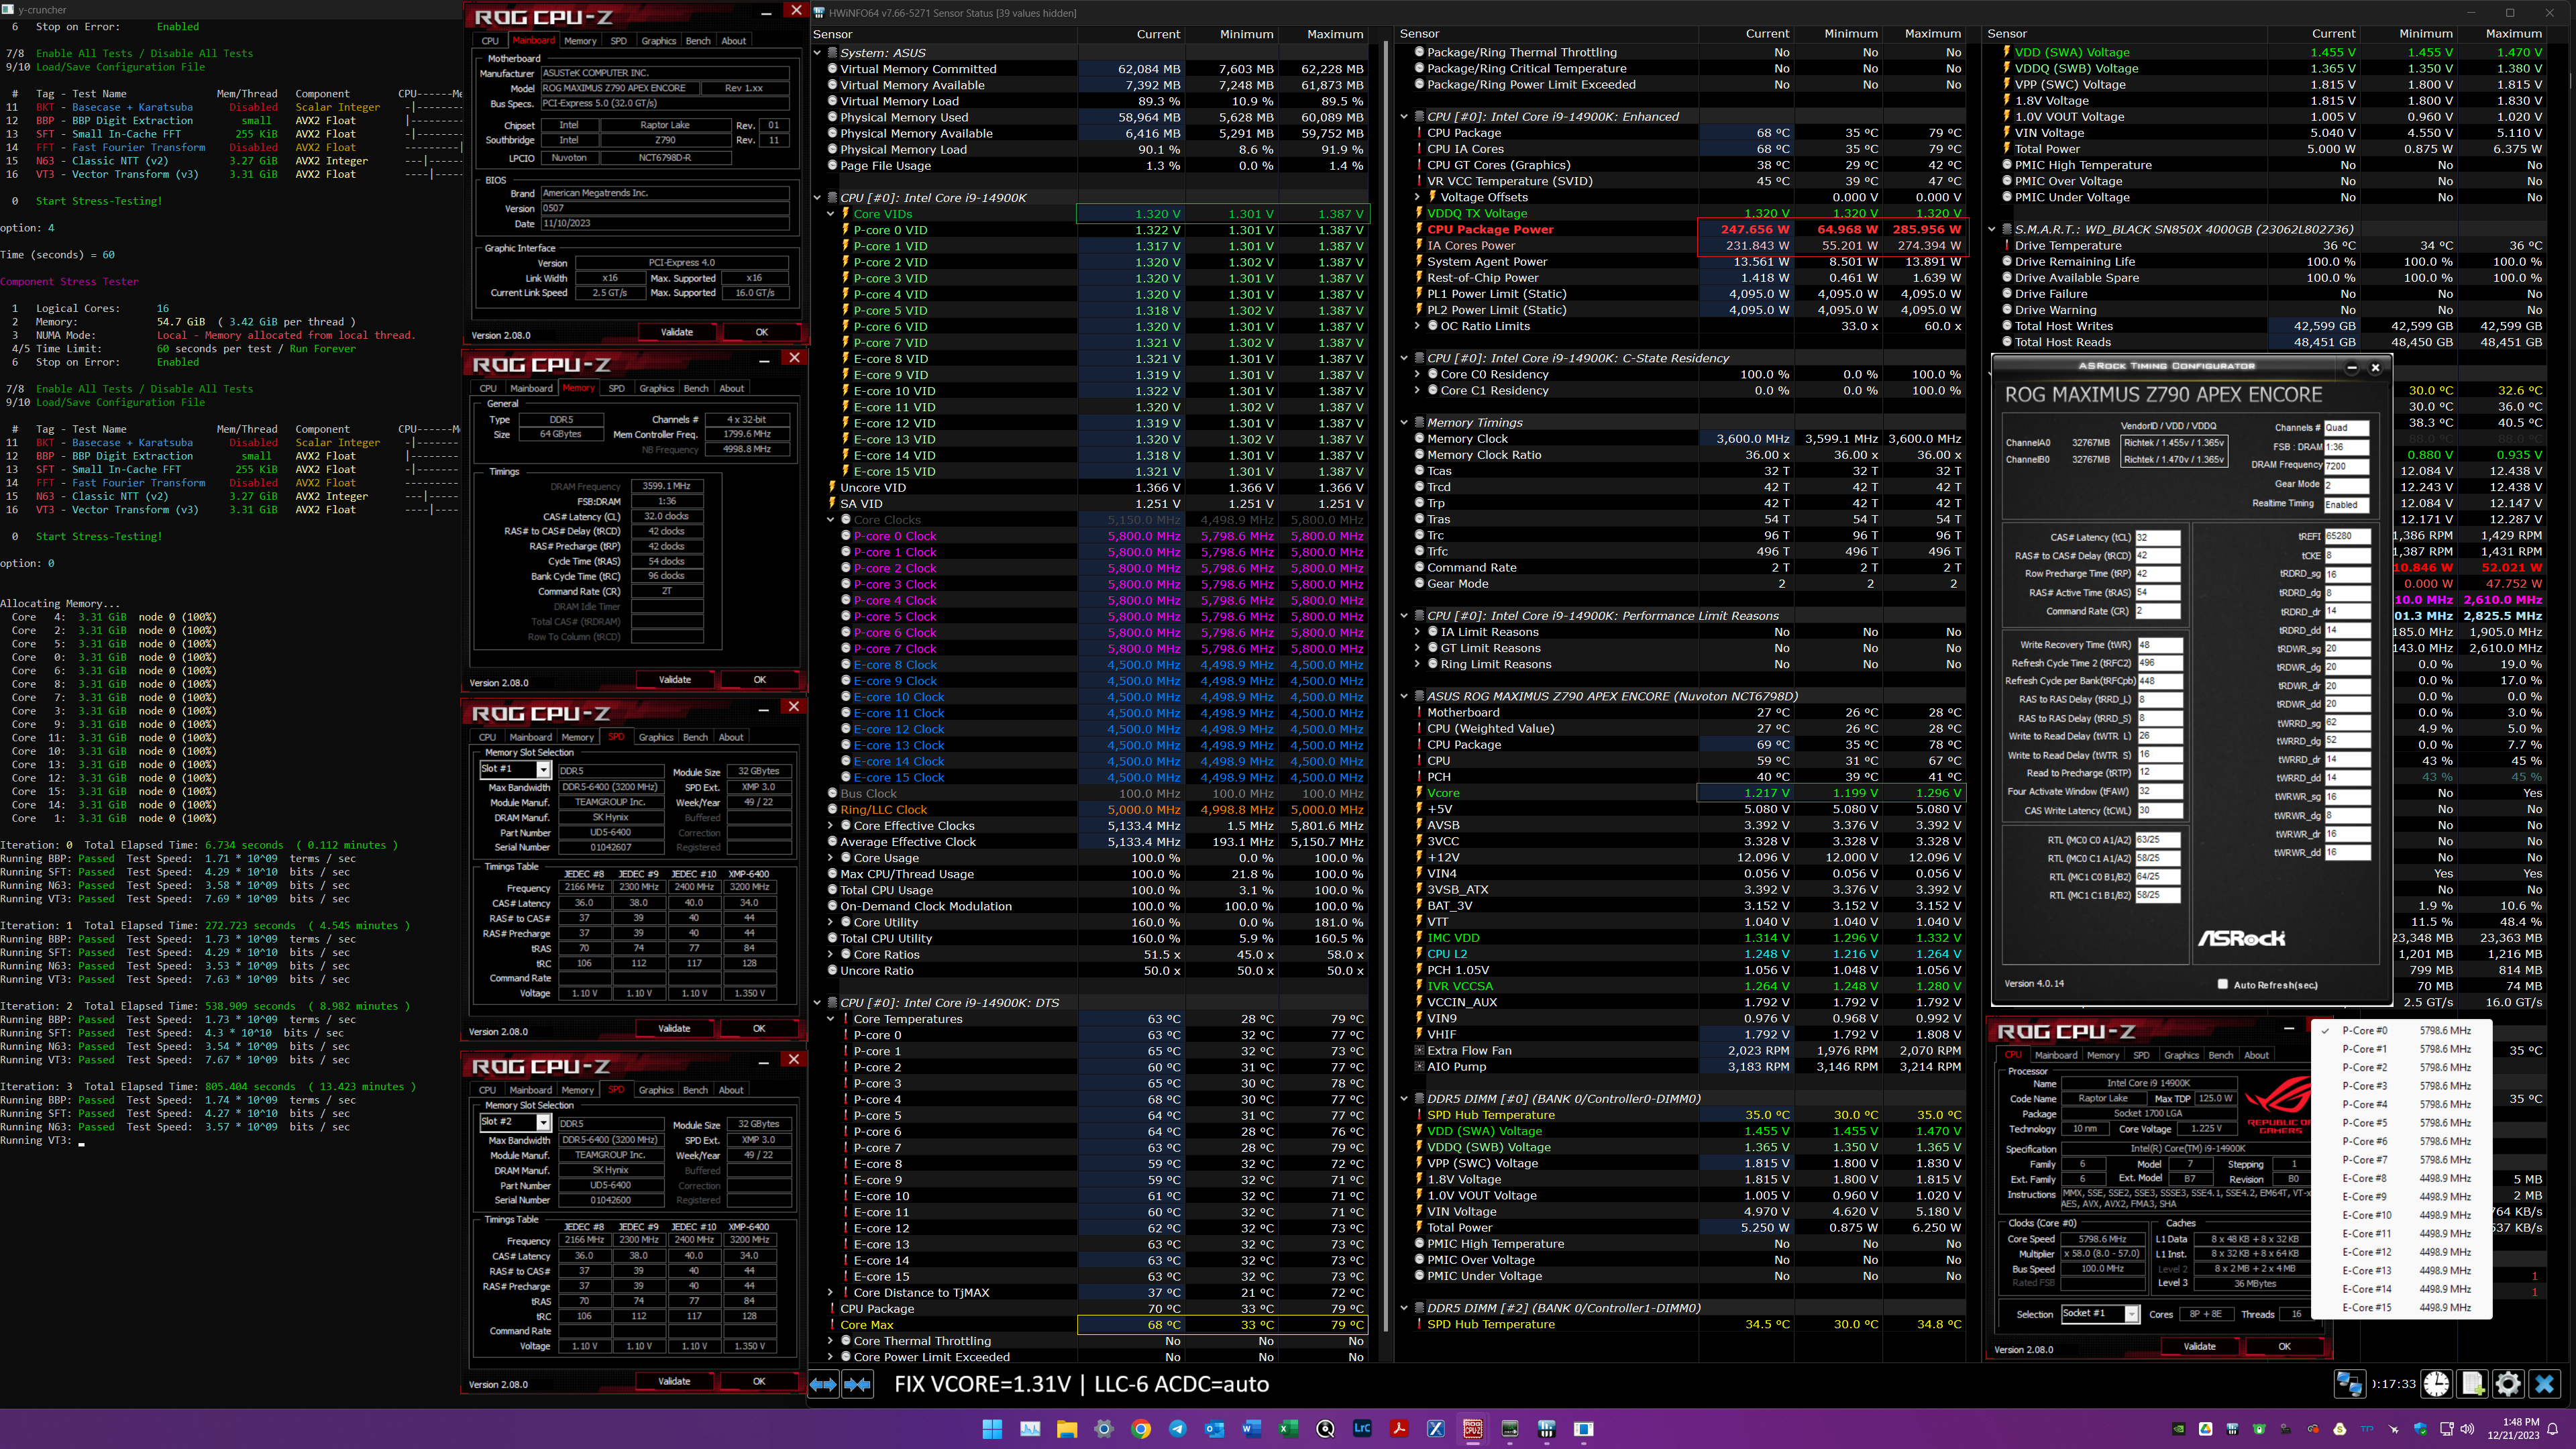
Task: Collapse the Core Temperatures node
Action: 831,1019
